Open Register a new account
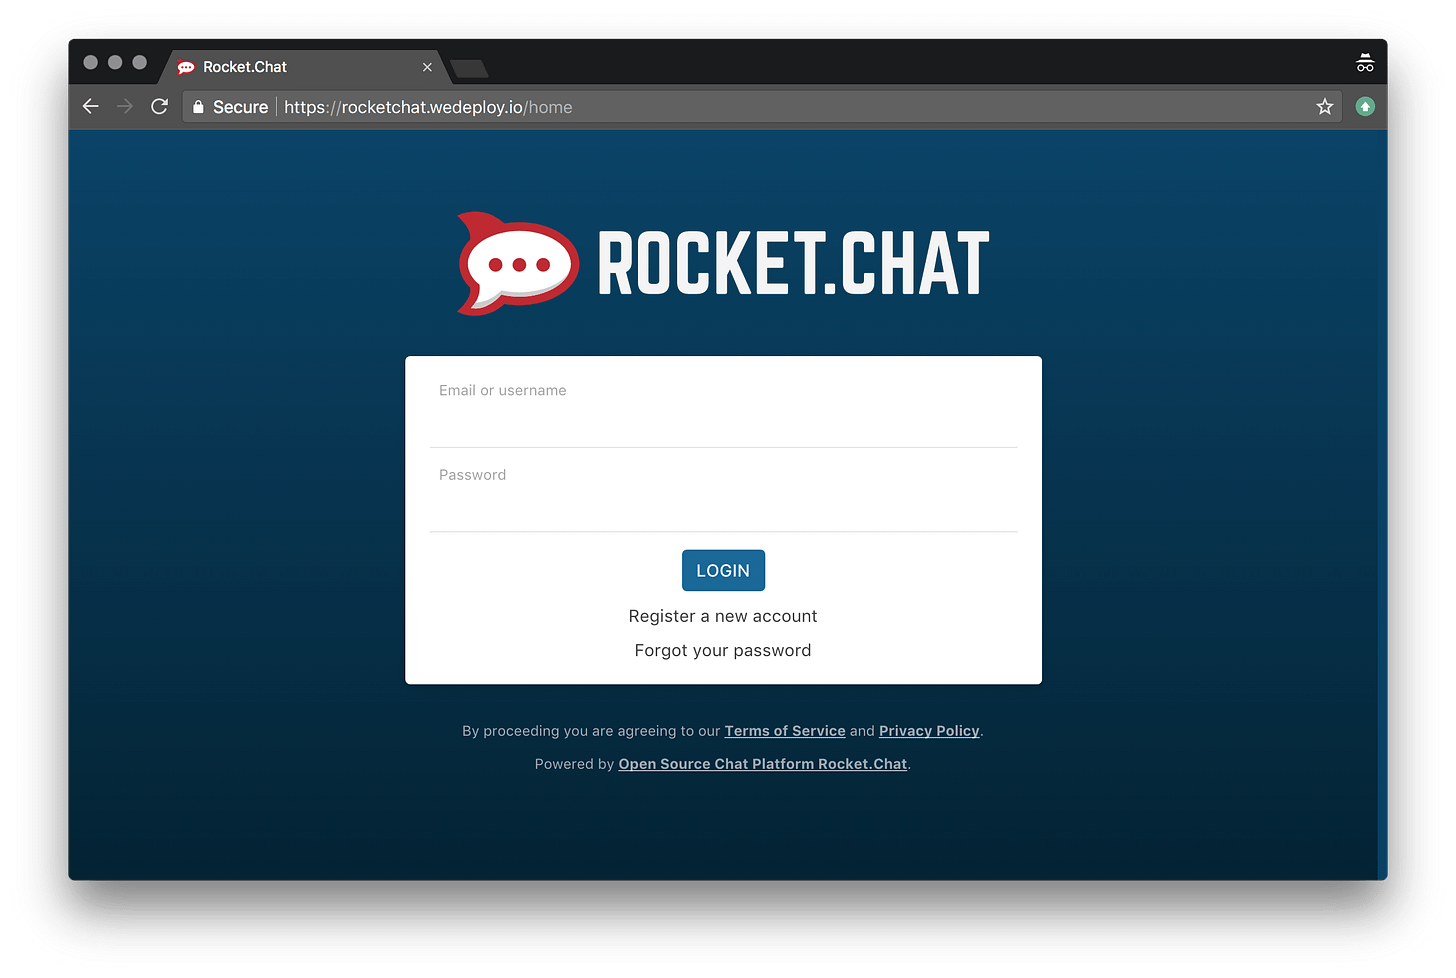This screenshot has width=1456, height=978. pos(723,616)
